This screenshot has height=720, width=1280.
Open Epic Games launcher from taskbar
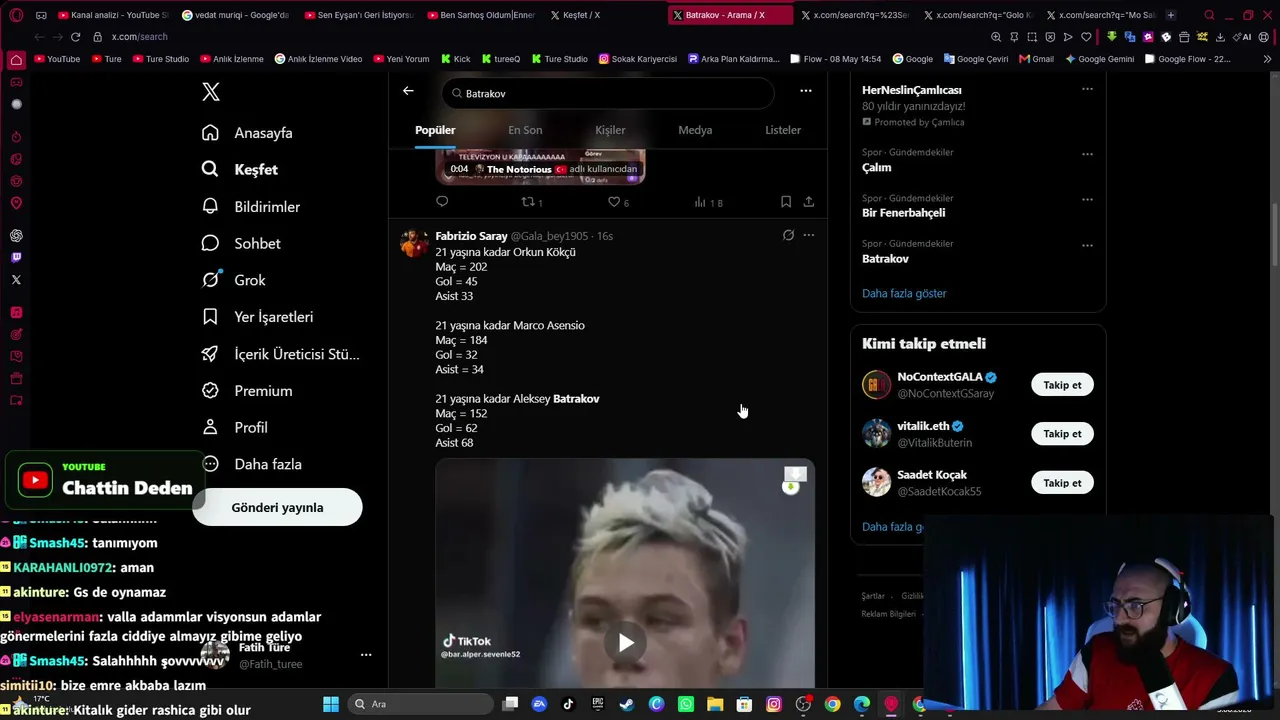click(597, 704)
